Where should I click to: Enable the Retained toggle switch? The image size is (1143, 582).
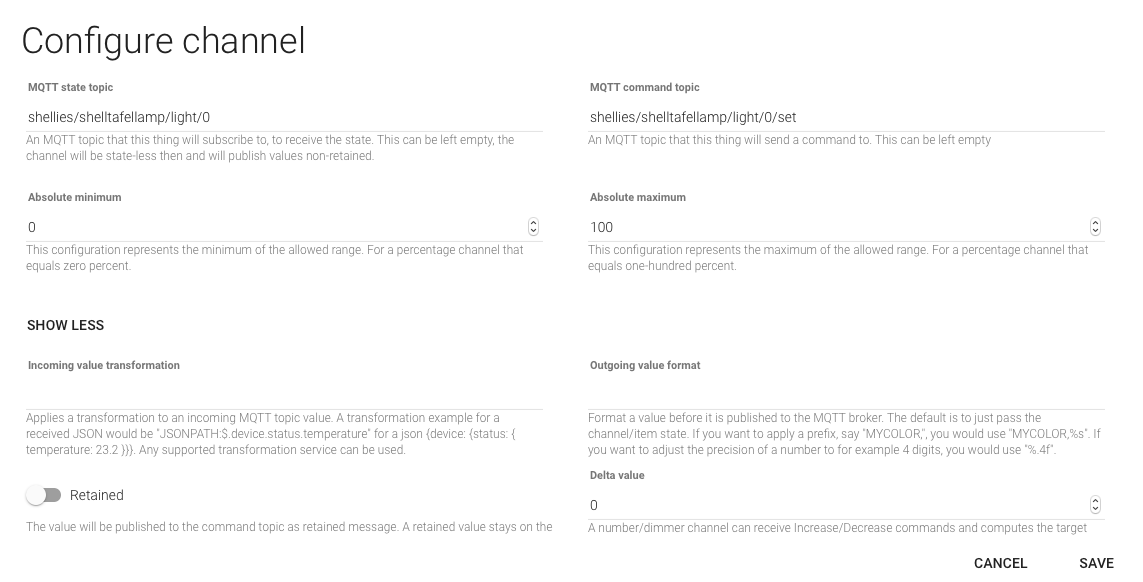click(x=44, y=495)
